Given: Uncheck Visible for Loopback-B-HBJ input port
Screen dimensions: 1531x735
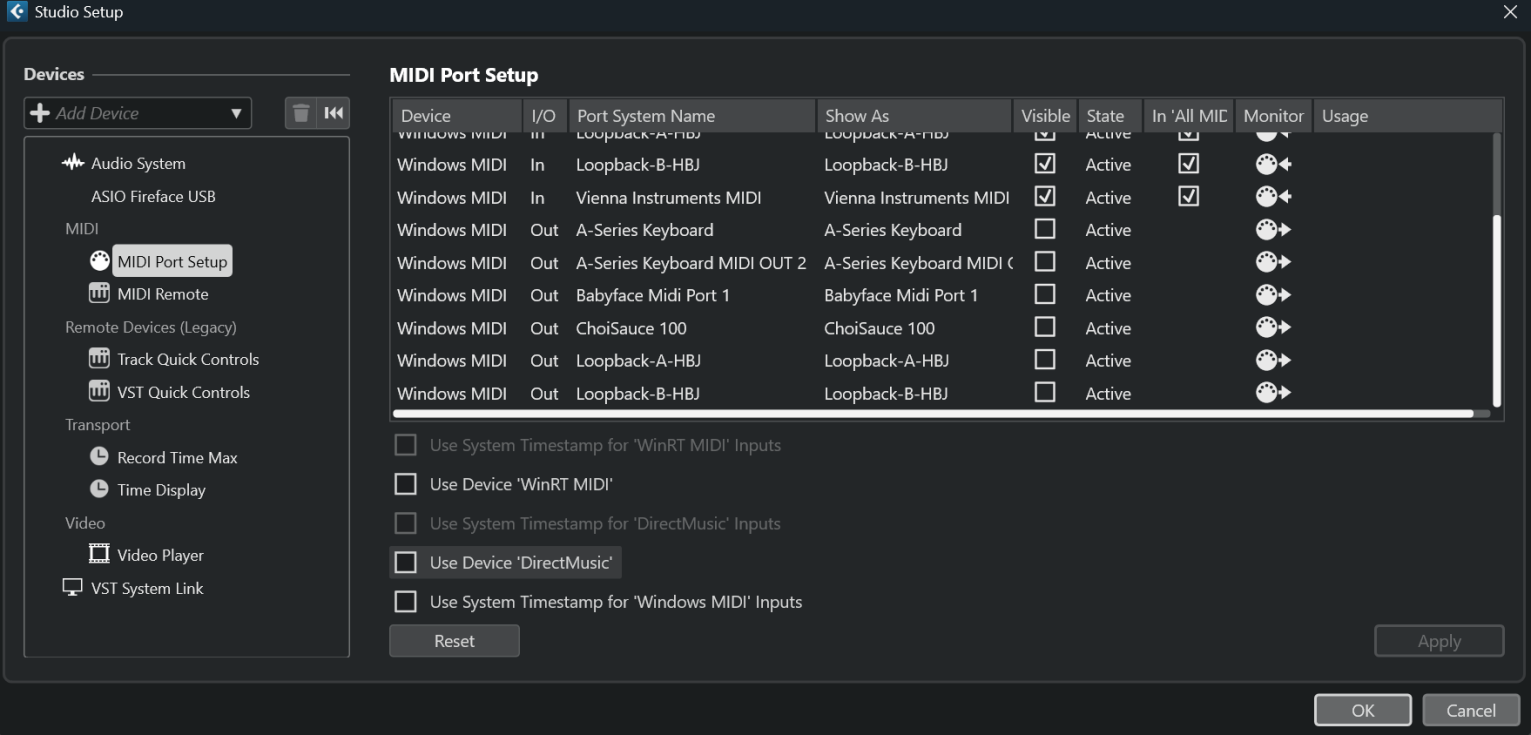Looking at the screenshot, I should 1045,163.
